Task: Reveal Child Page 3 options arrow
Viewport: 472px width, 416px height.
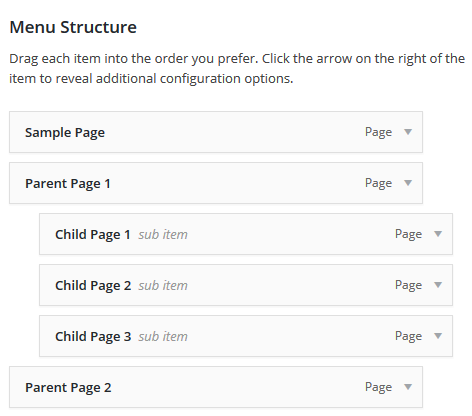Action: [438, 336]
